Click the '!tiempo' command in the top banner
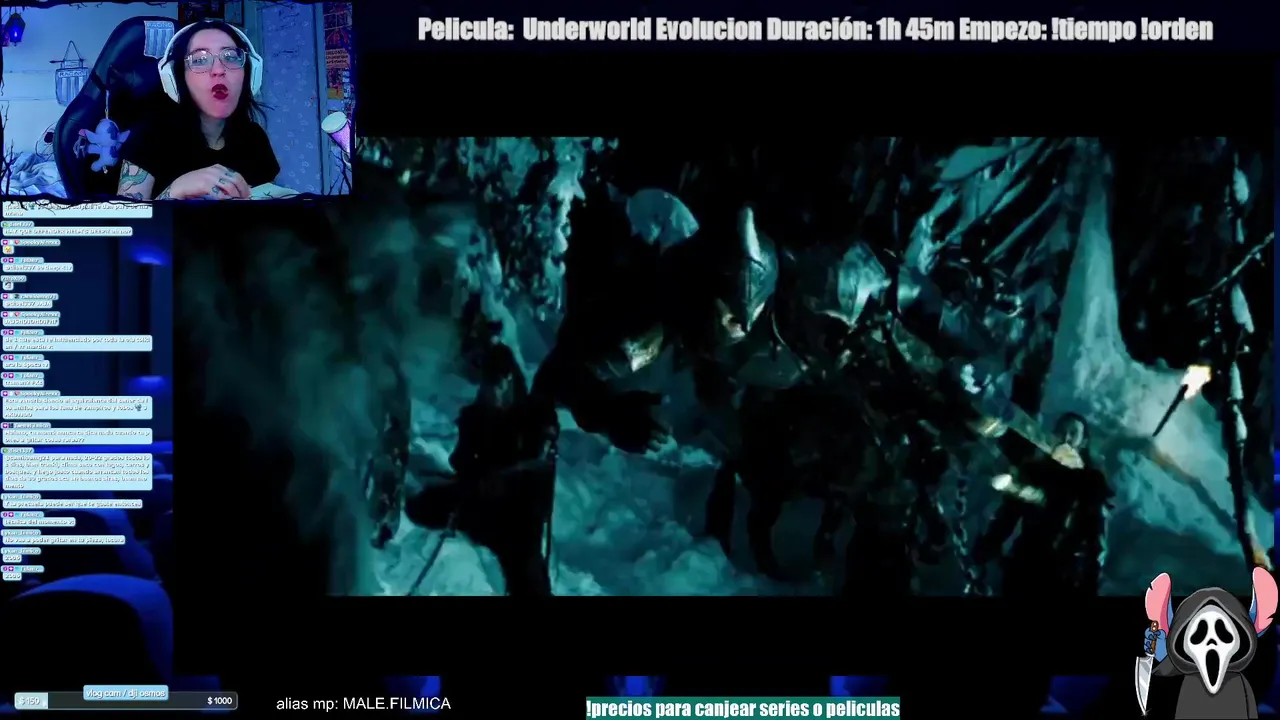 1092,30
